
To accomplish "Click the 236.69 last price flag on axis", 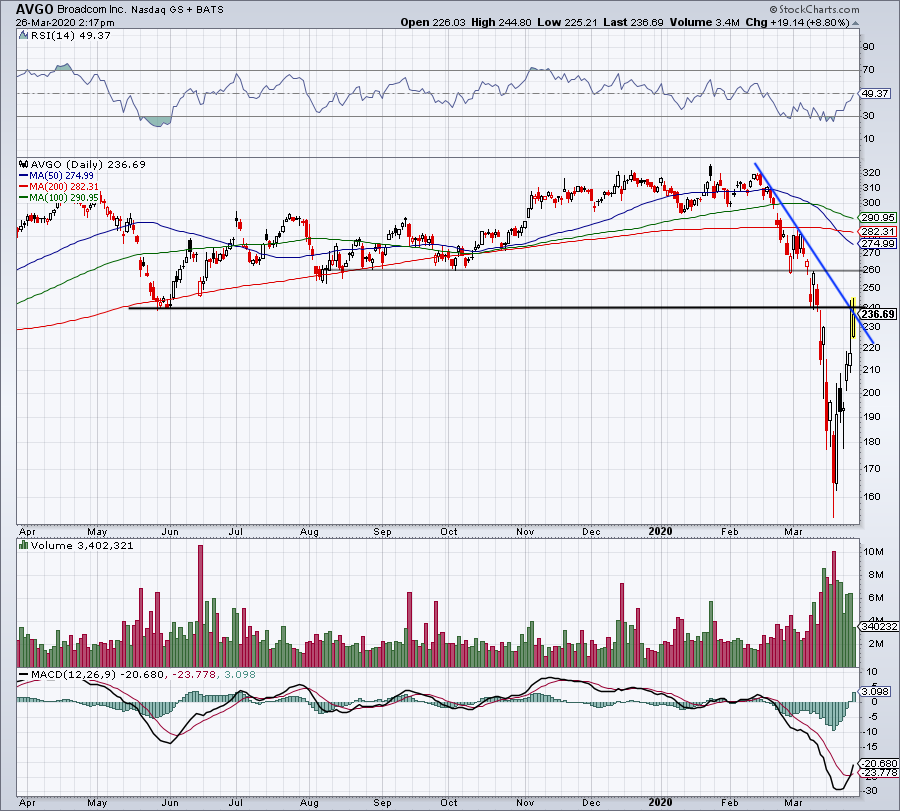I will tap(877, 314).
